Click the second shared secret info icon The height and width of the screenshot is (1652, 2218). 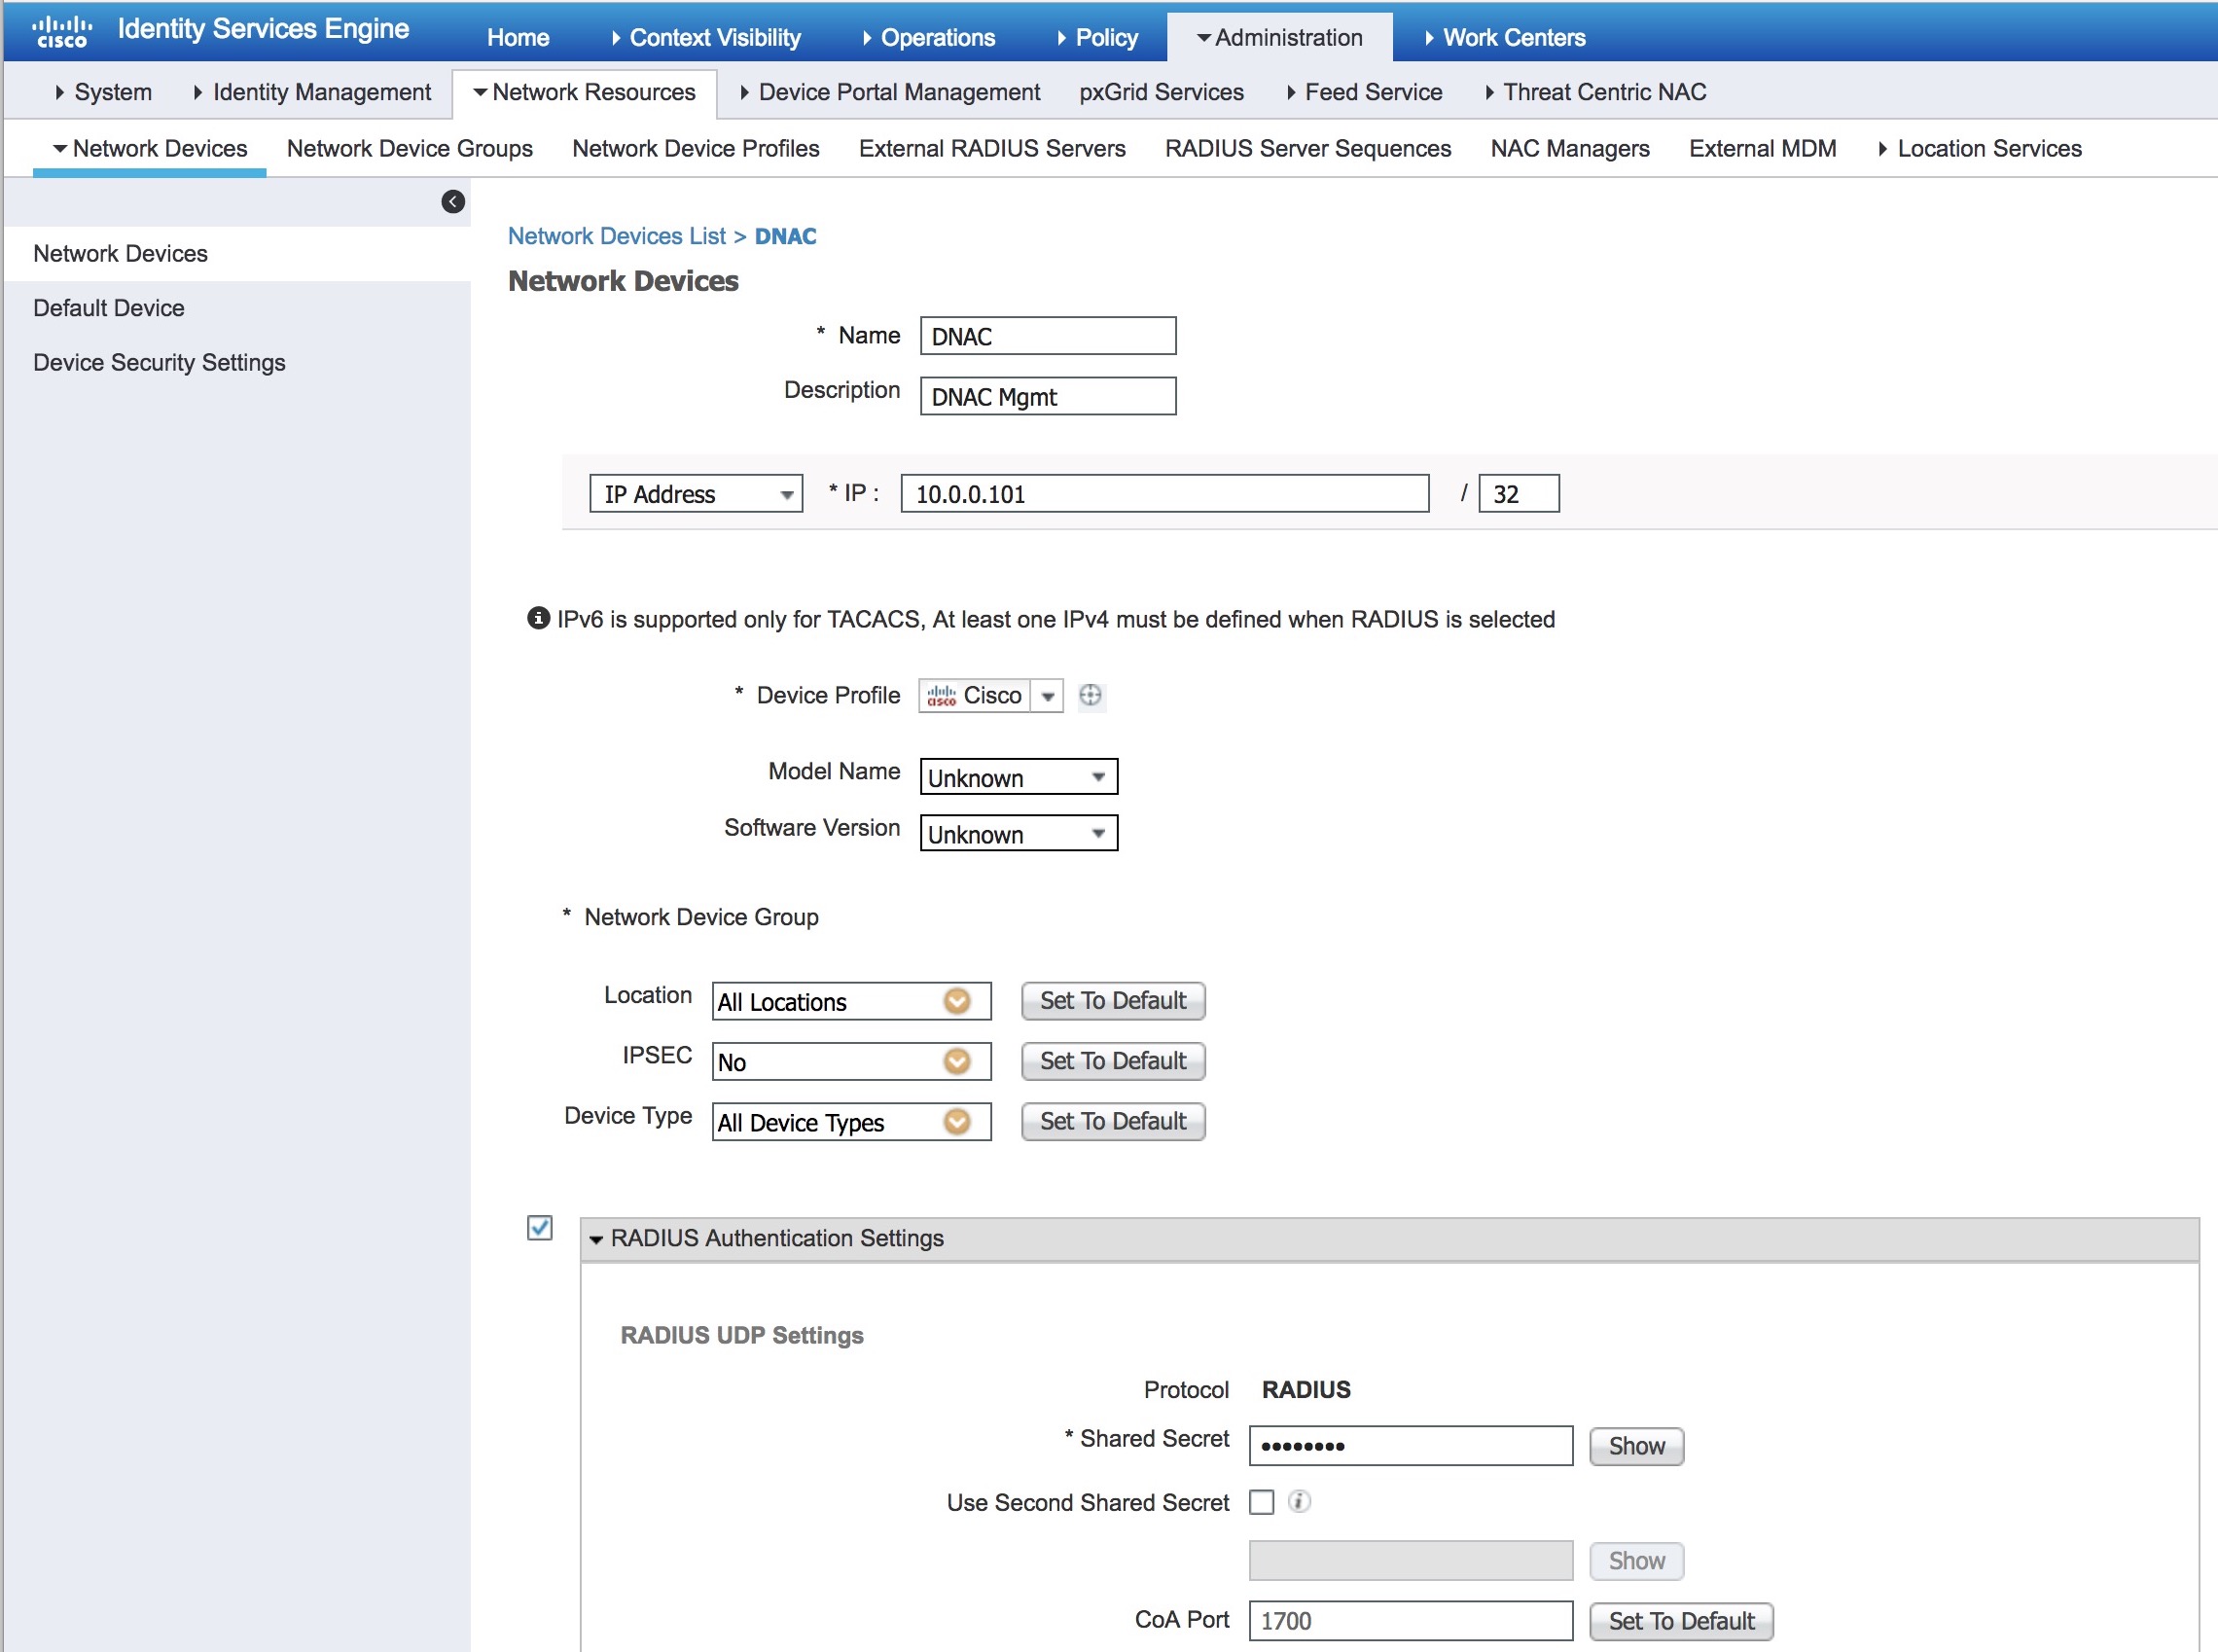(x=1299, y=1501)
